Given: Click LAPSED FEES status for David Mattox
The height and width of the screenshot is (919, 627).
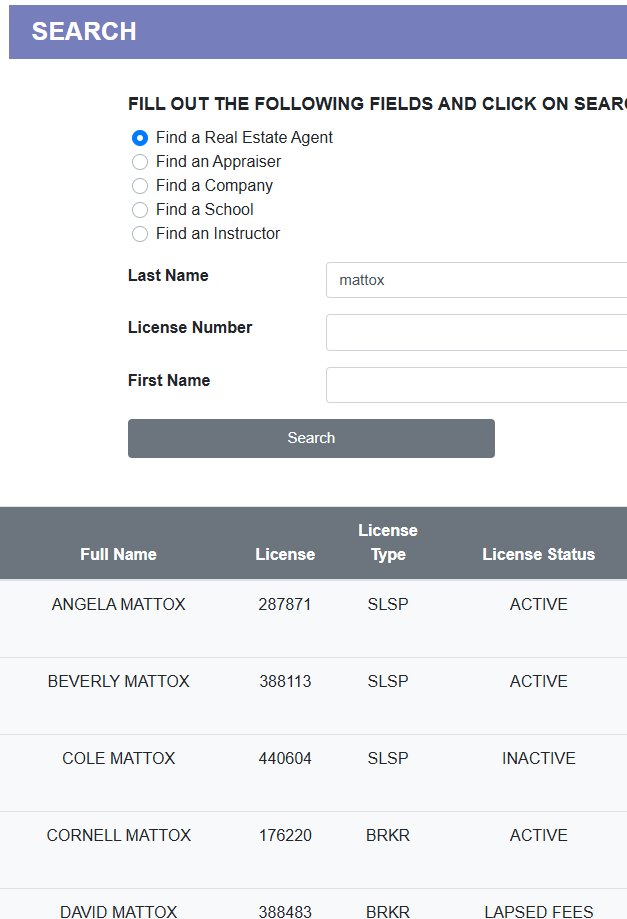Looking at the screenshot, I should pos(539,911).
